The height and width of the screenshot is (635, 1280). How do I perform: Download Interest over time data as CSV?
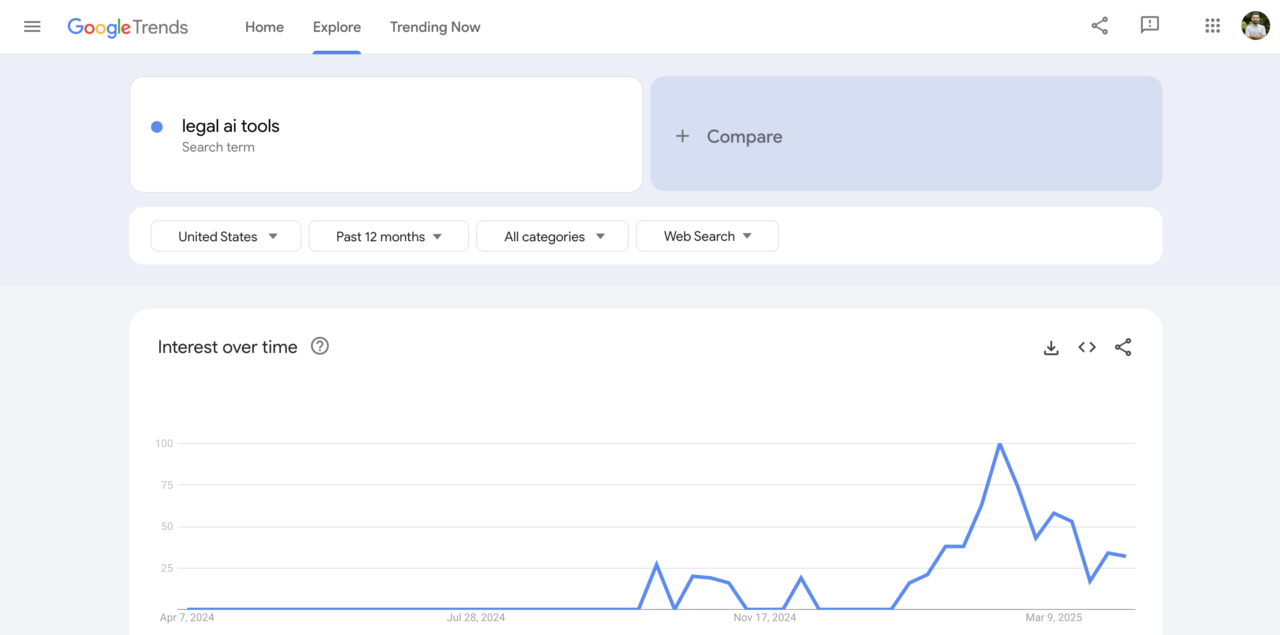pos(1050,347)
